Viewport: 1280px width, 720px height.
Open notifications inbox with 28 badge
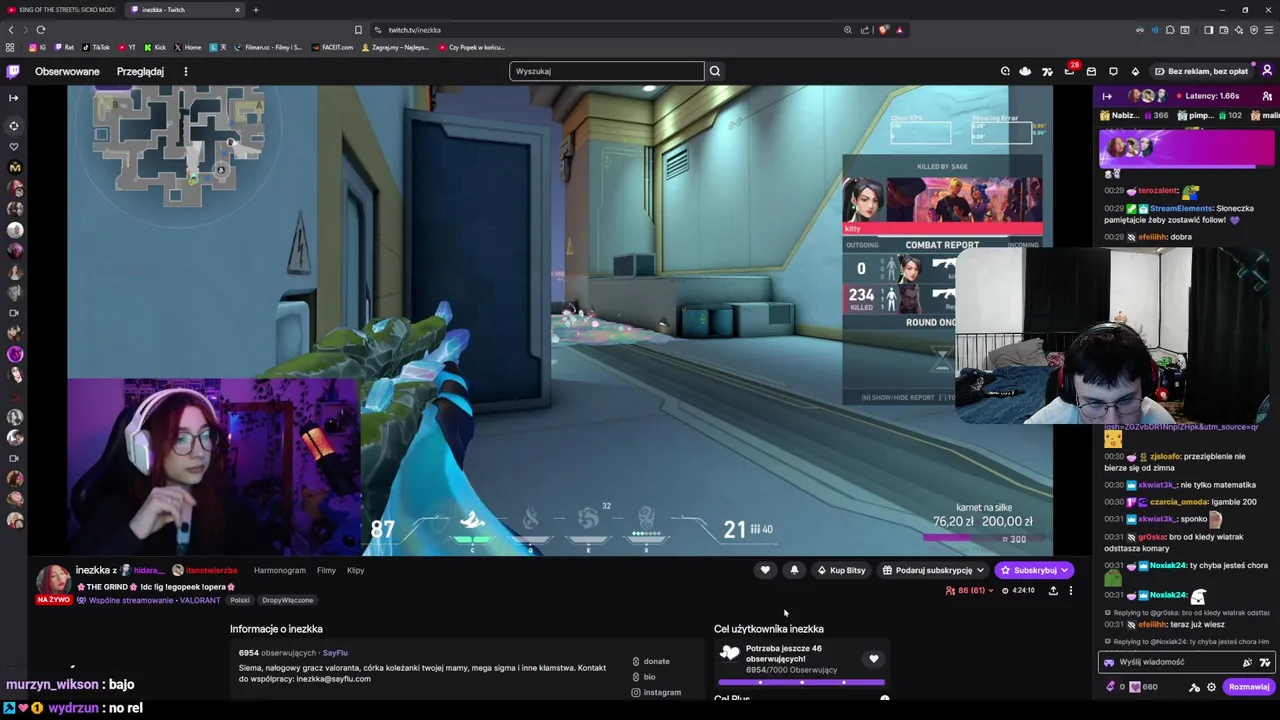(x=1069, y=71)
